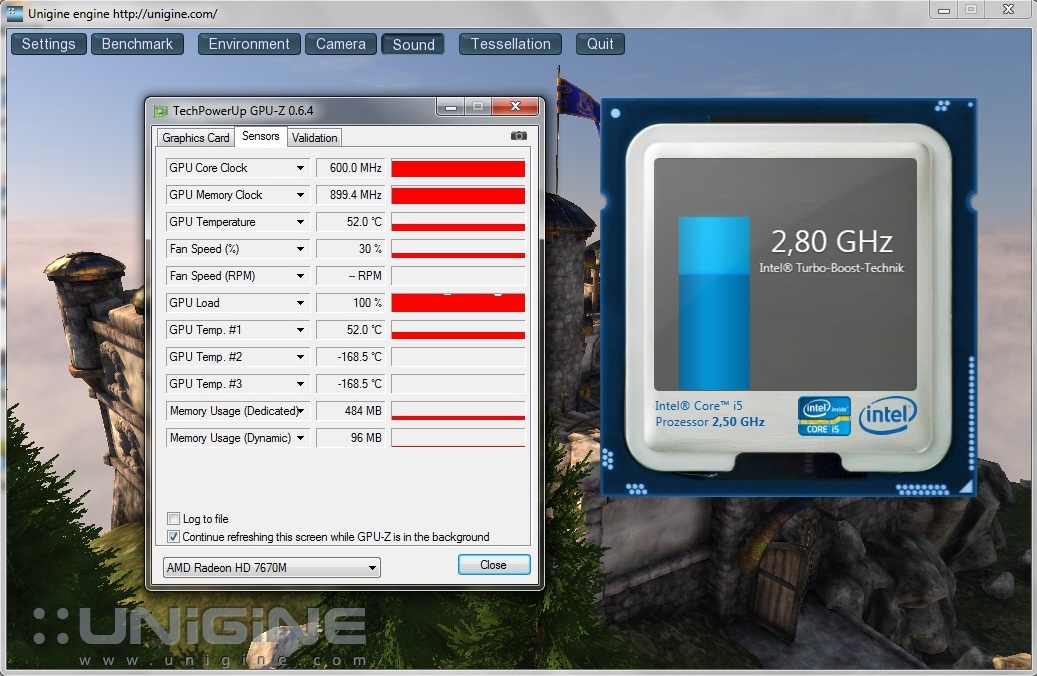The height and width of the screenshot is (676, 1037).
Task: Click the GPU Core Clock red graph
Action: click(458, 168)
